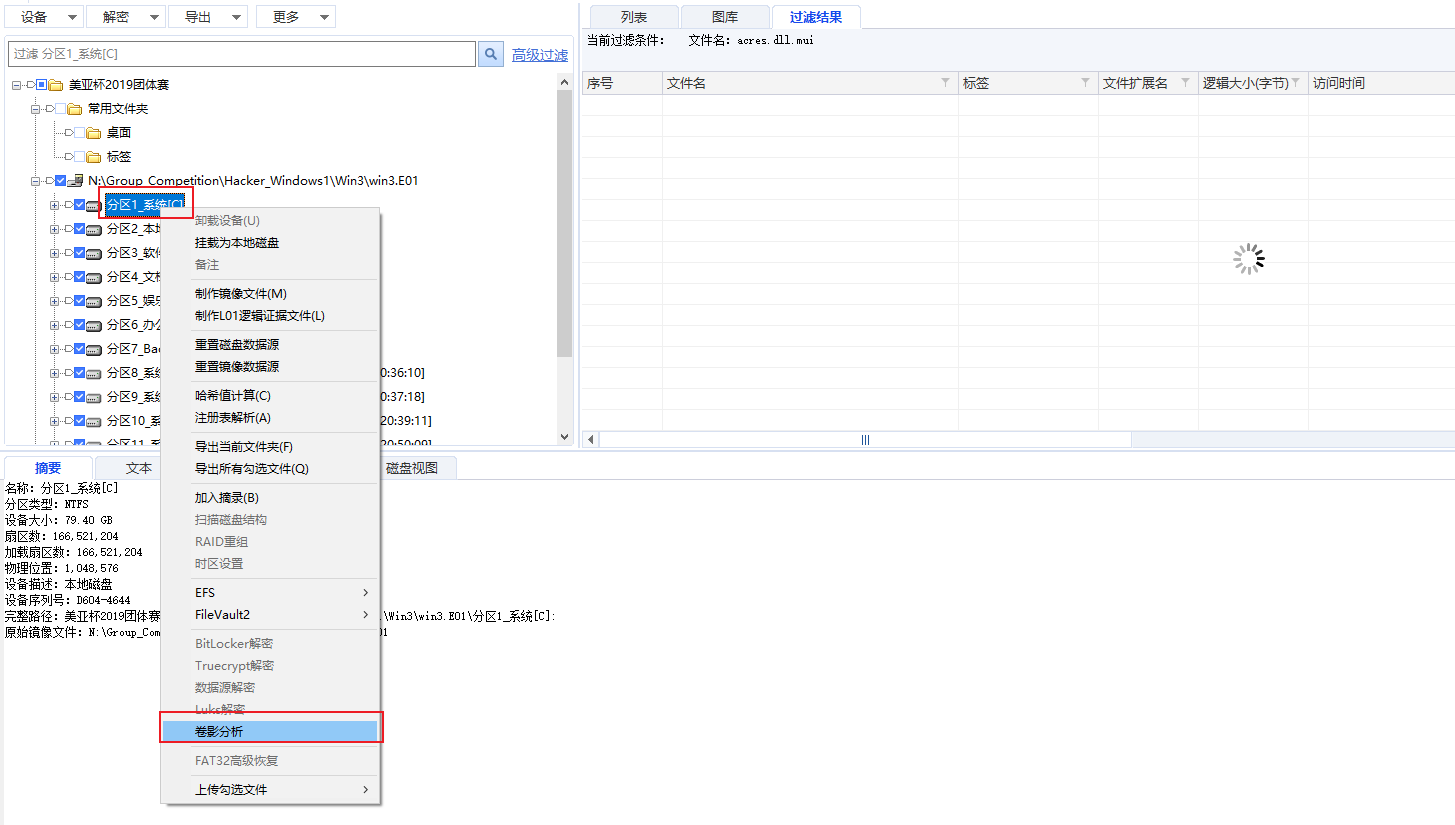Choose 导出当前文件夹(F) menu entry
This screenshot has width=1455, height=825.
tap(270, 447)
